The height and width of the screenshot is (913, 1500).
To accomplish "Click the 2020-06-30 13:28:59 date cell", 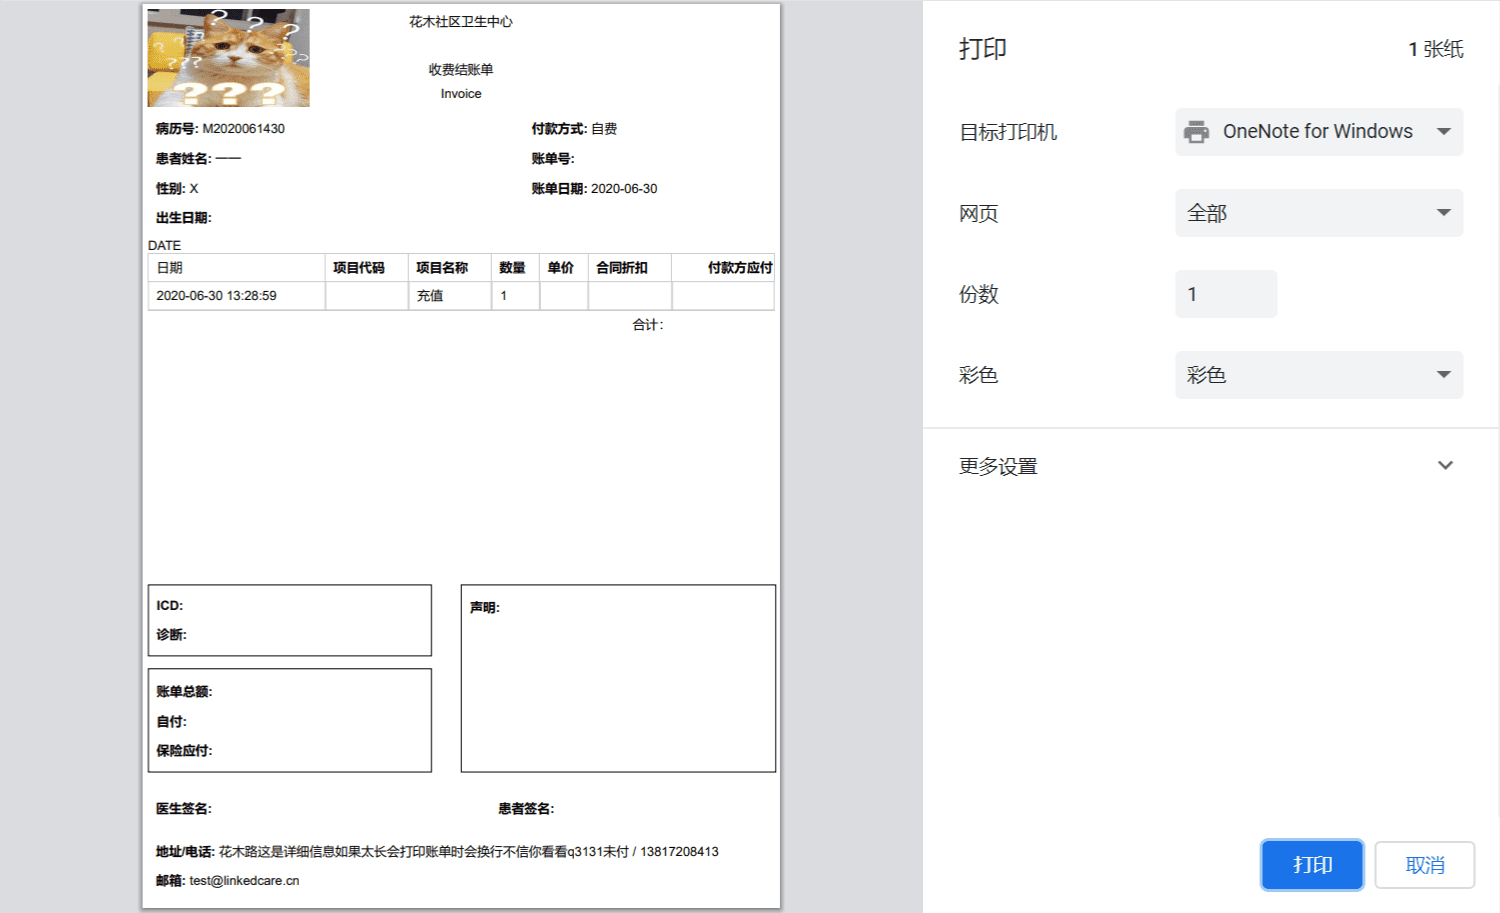I will [216, 296].
